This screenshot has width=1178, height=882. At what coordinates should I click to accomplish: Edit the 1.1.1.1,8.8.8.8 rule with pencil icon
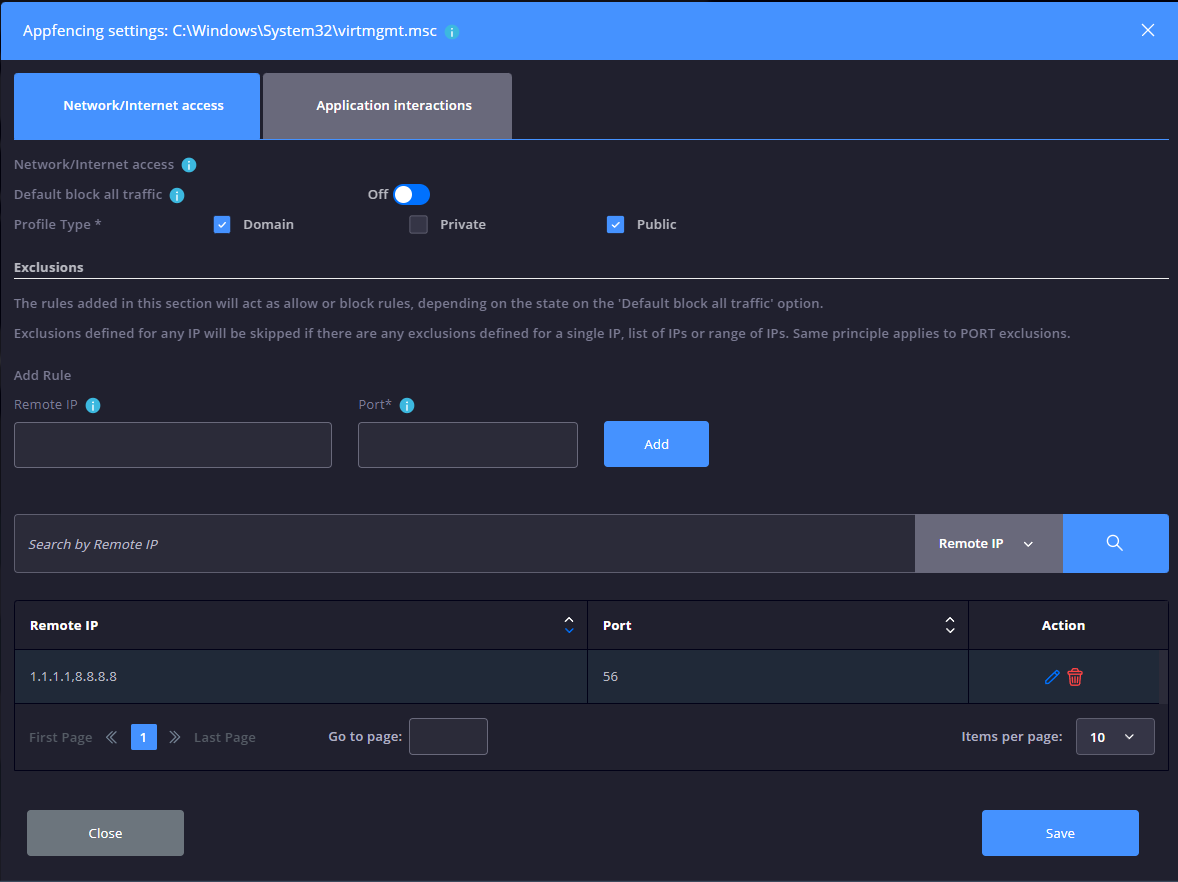coord(1052,677)
